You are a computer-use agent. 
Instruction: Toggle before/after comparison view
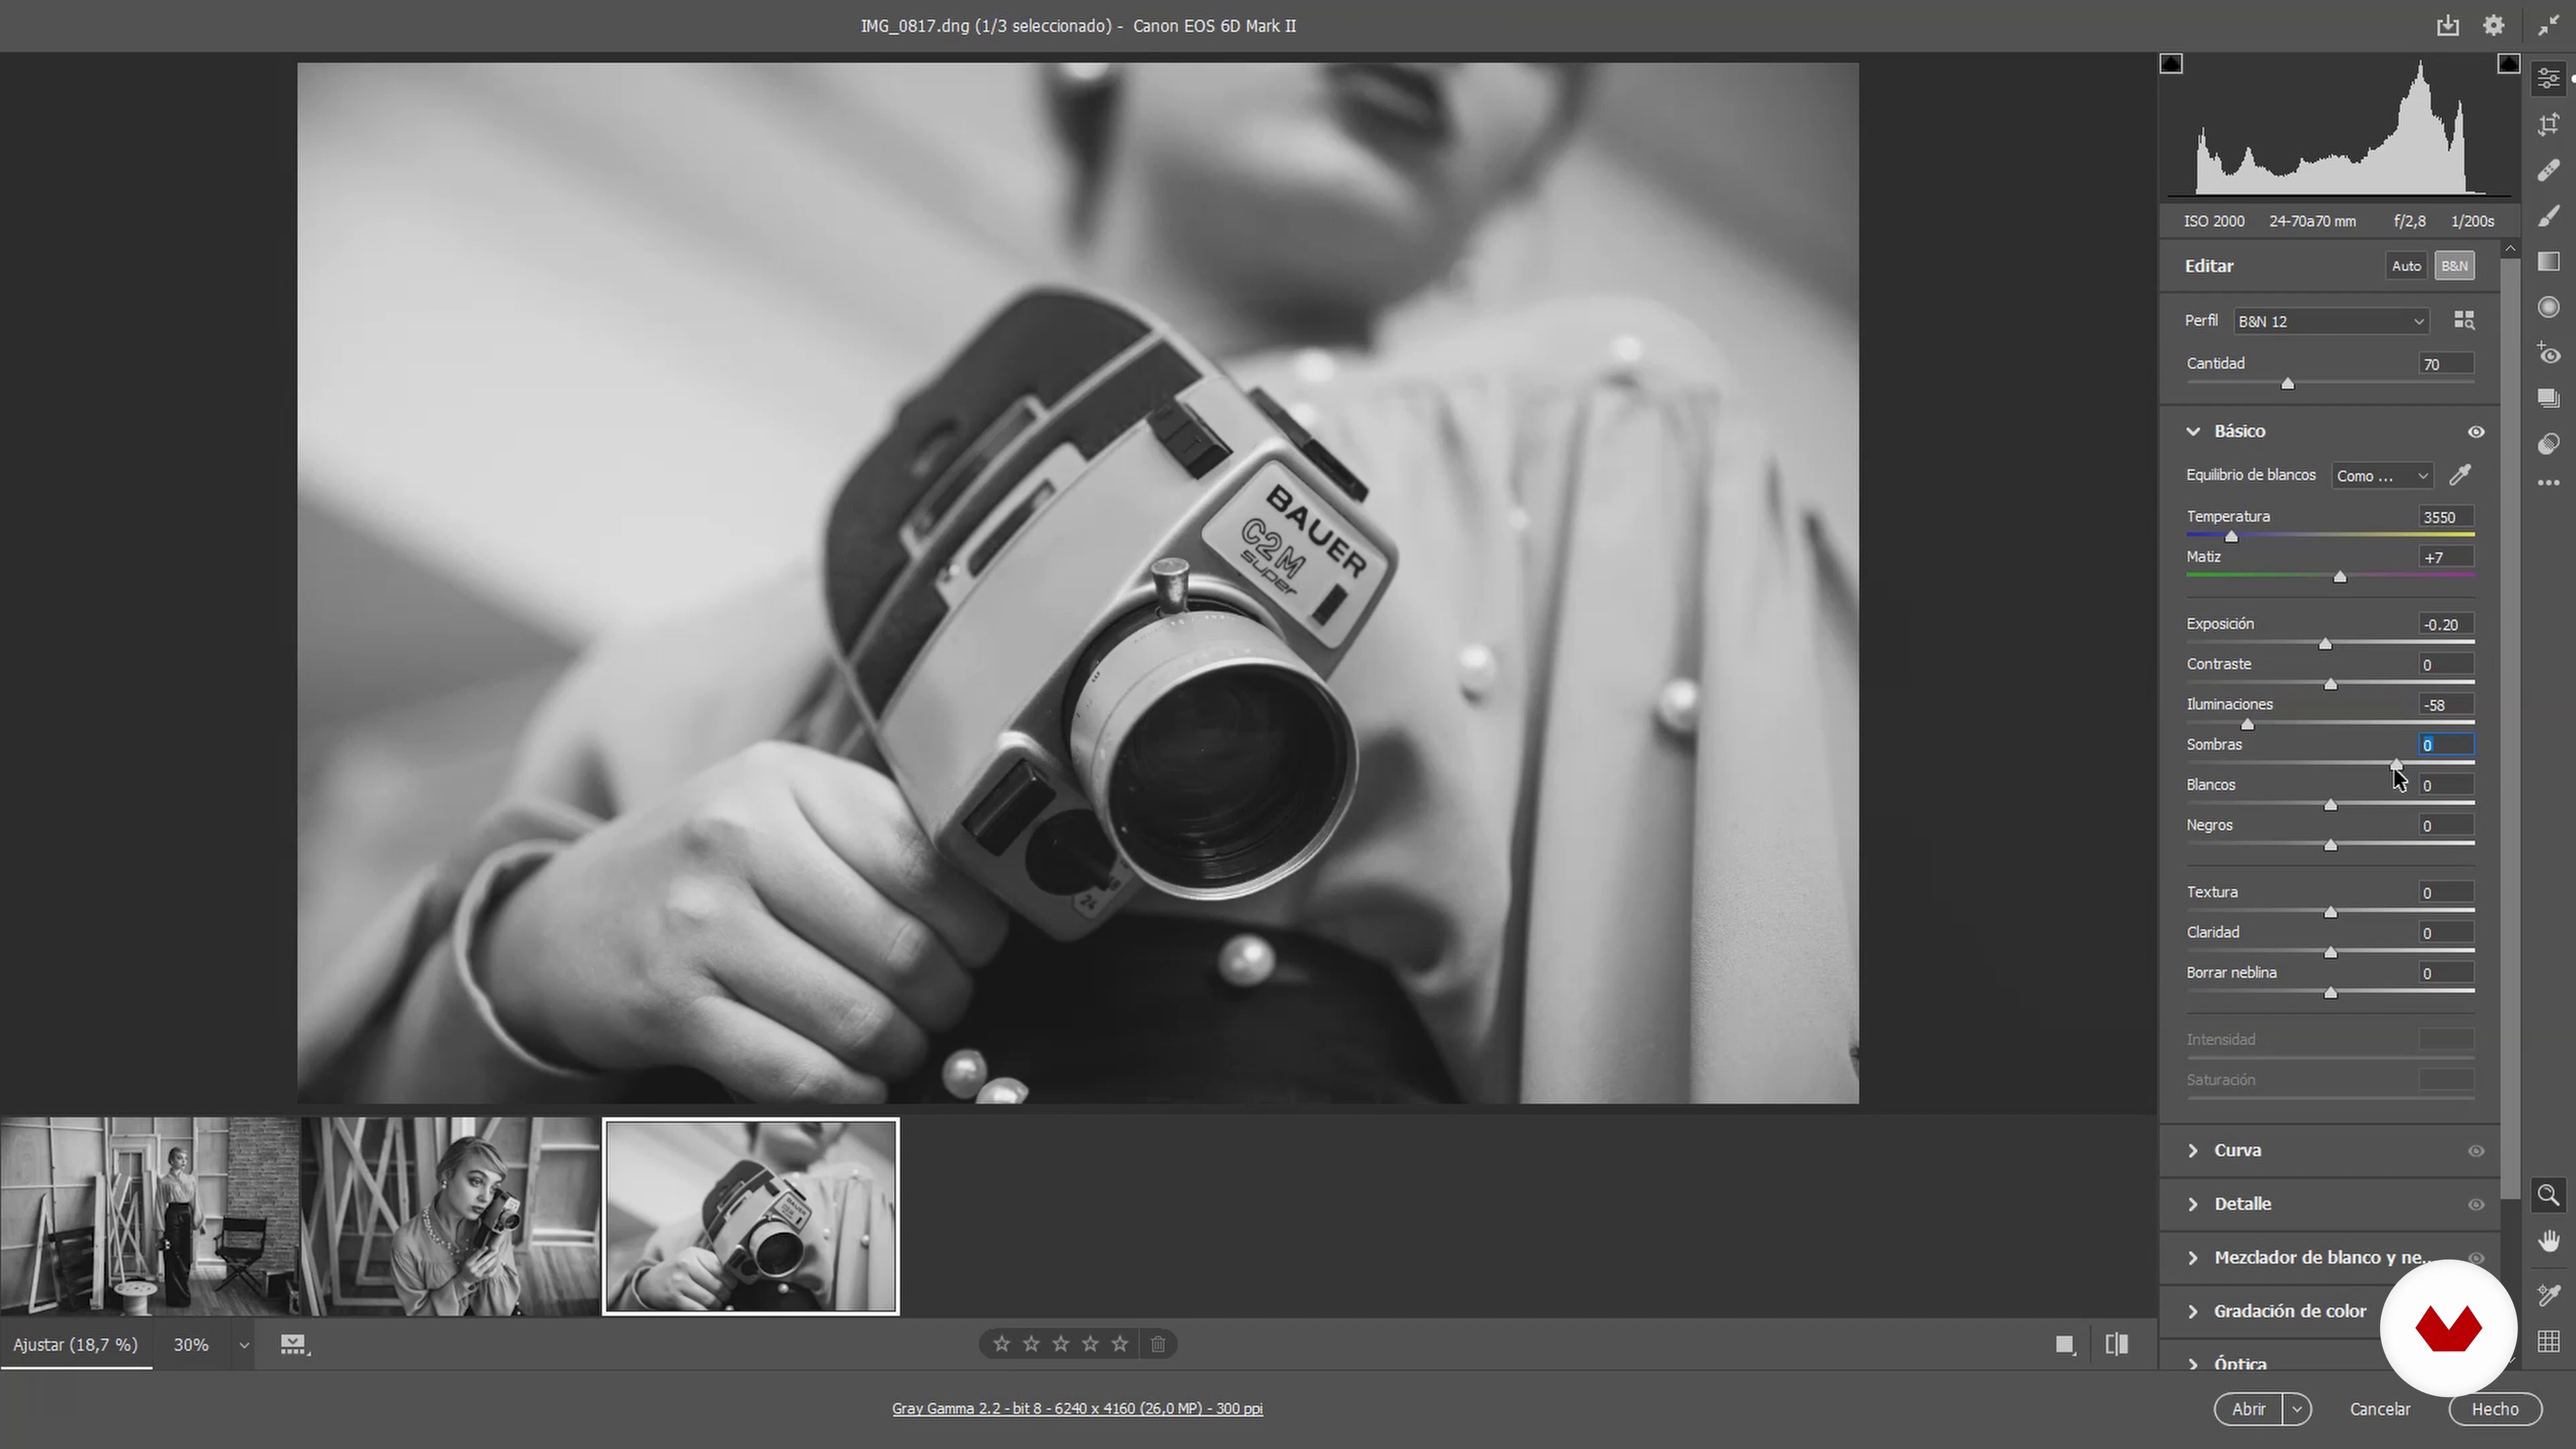2116,1344
